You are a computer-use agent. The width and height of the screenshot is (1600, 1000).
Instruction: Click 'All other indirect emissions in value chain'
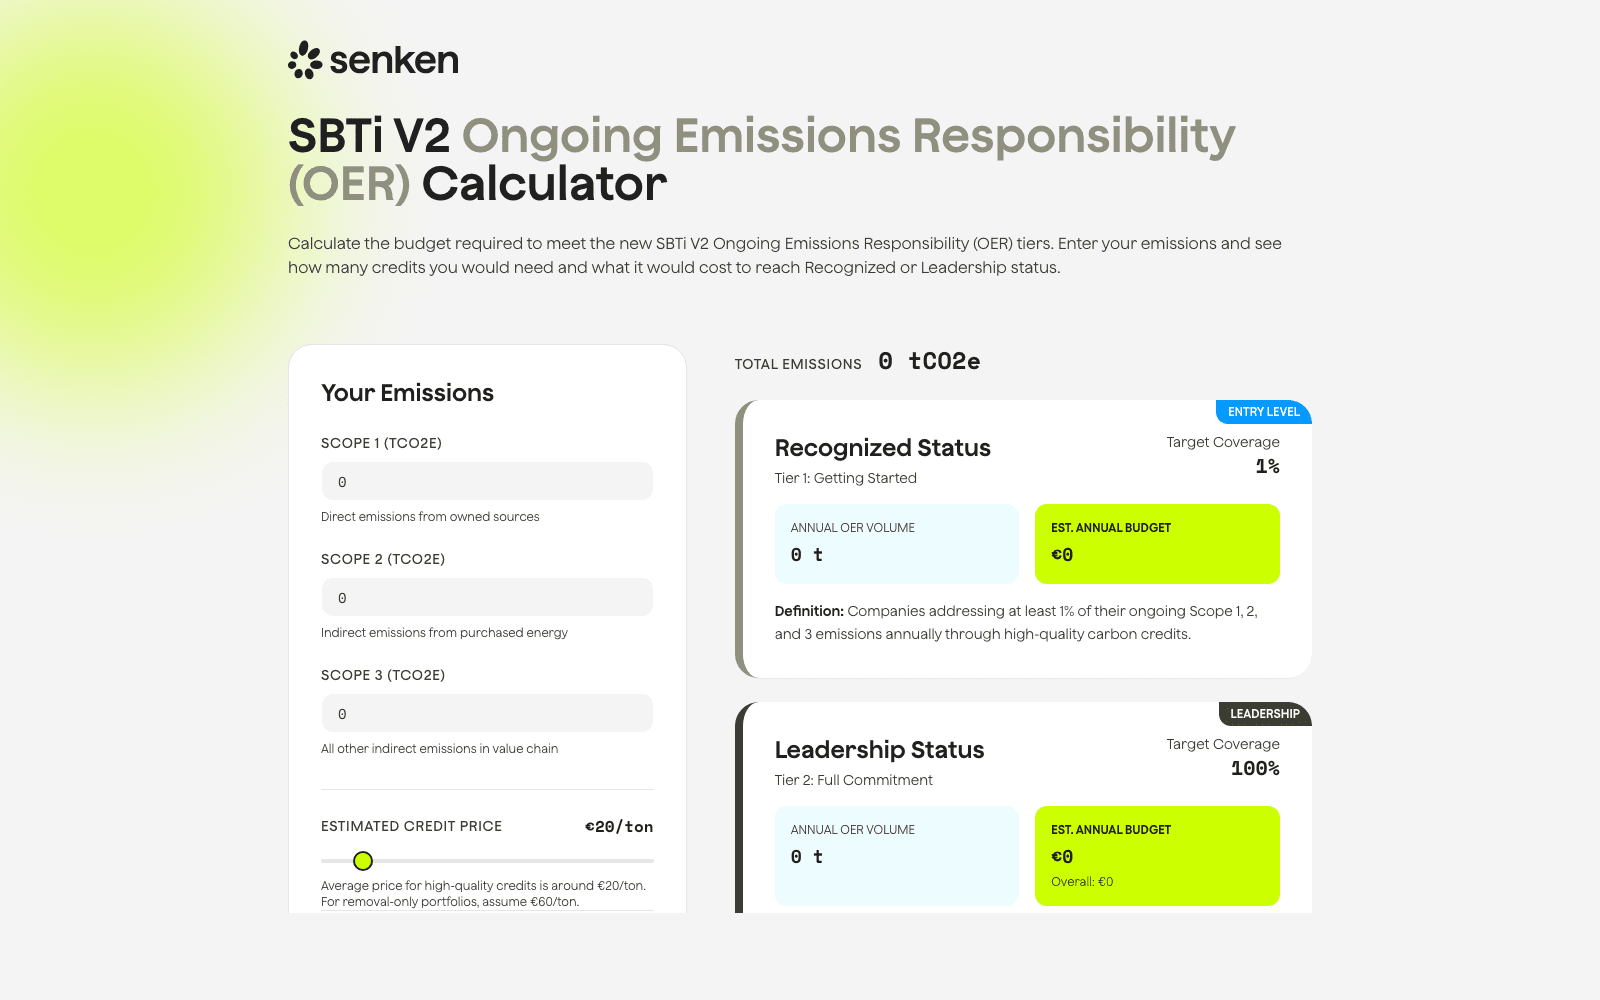[439, 749]
